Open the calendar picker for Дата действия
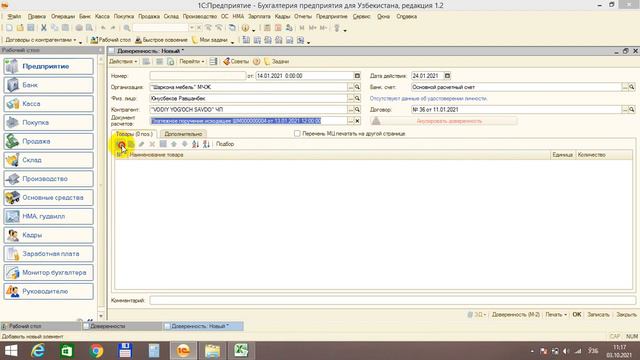640x360 pixels. [x=447, y=76]
